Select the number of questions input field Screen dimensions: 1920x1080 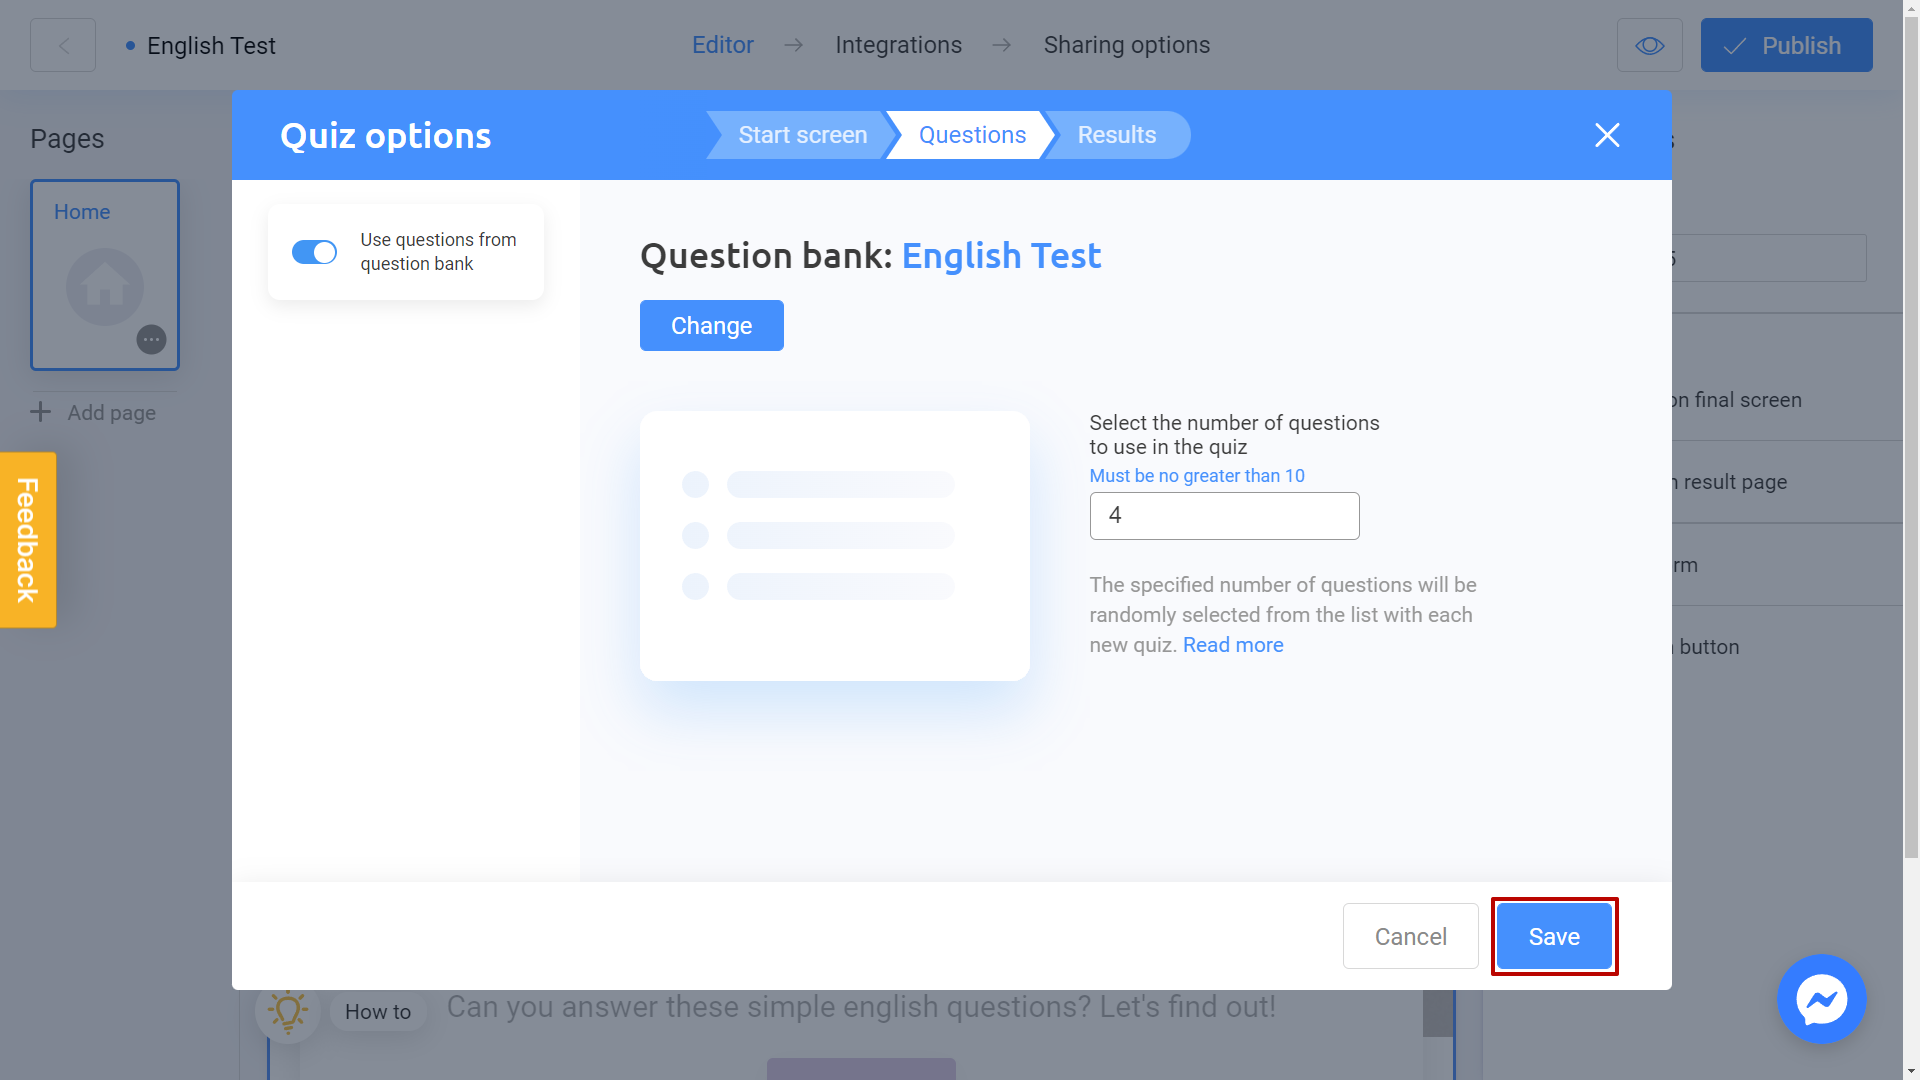[x=1224, y=516]
